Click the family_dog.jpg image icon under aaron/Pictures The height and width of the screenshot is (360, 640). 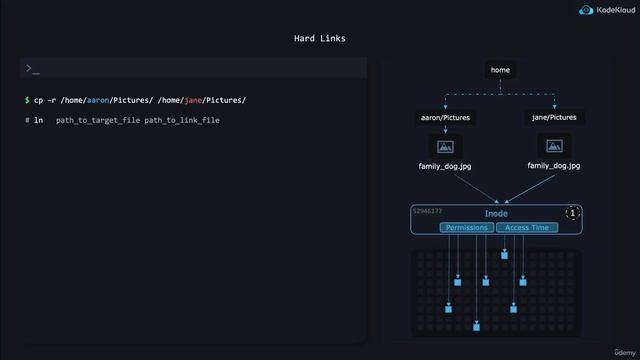[445, 147]
